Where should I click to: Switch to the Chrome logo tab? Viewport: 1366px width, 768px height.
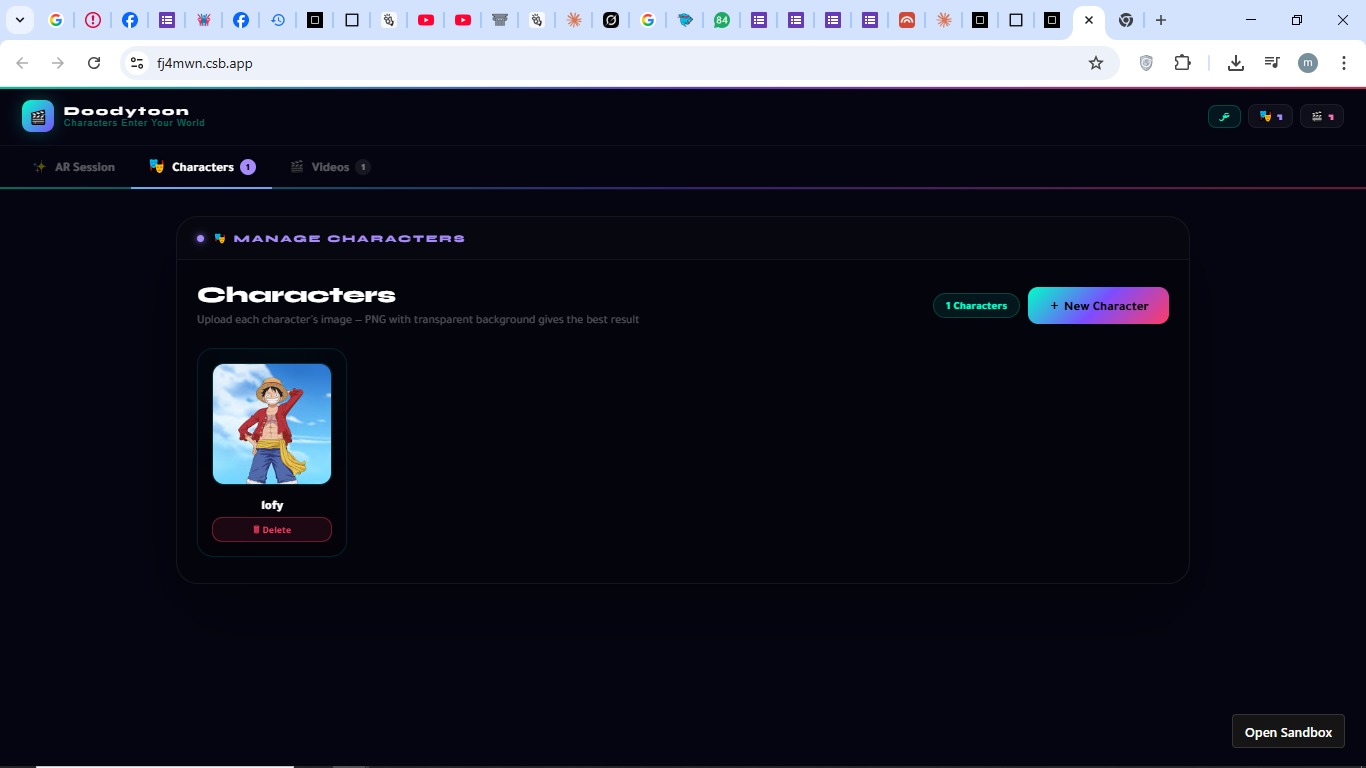(x=1126, y=20)
